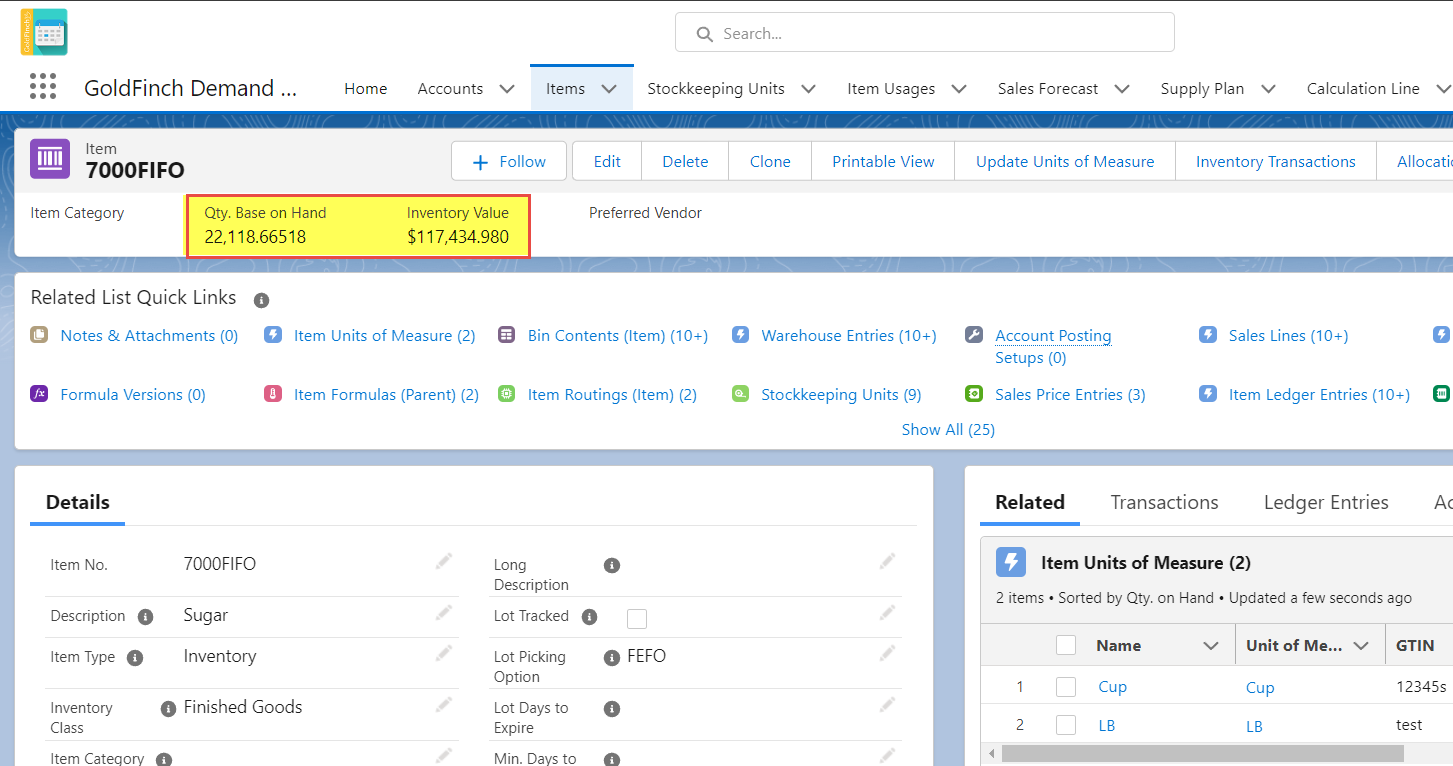This screenshot has width=1453, height=766.
Task: Open the App Launcher dots grid
Action: pyautogui.click(x=43, y=87)
